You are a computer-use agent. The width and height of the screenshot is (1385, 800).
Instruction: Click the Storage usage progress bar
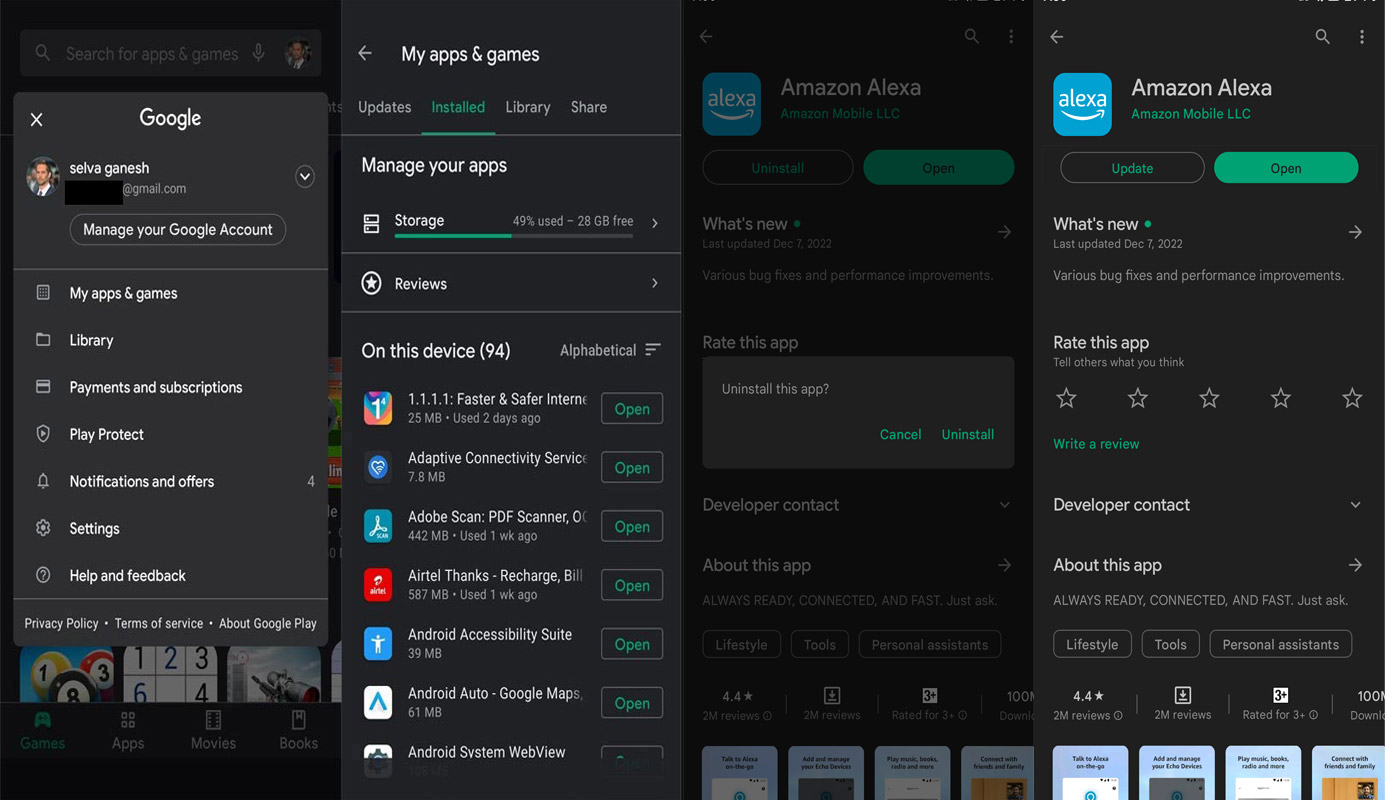click(x=514, y=236)
